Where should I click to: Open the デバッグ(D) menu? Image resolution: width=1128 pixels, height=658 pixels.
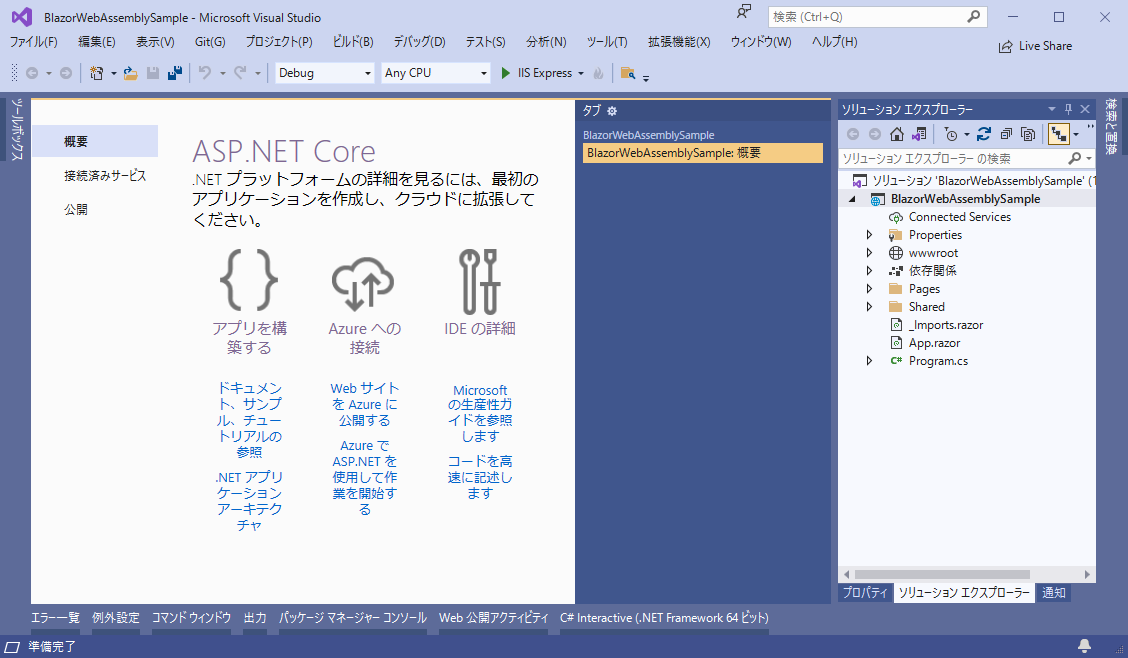419,42
